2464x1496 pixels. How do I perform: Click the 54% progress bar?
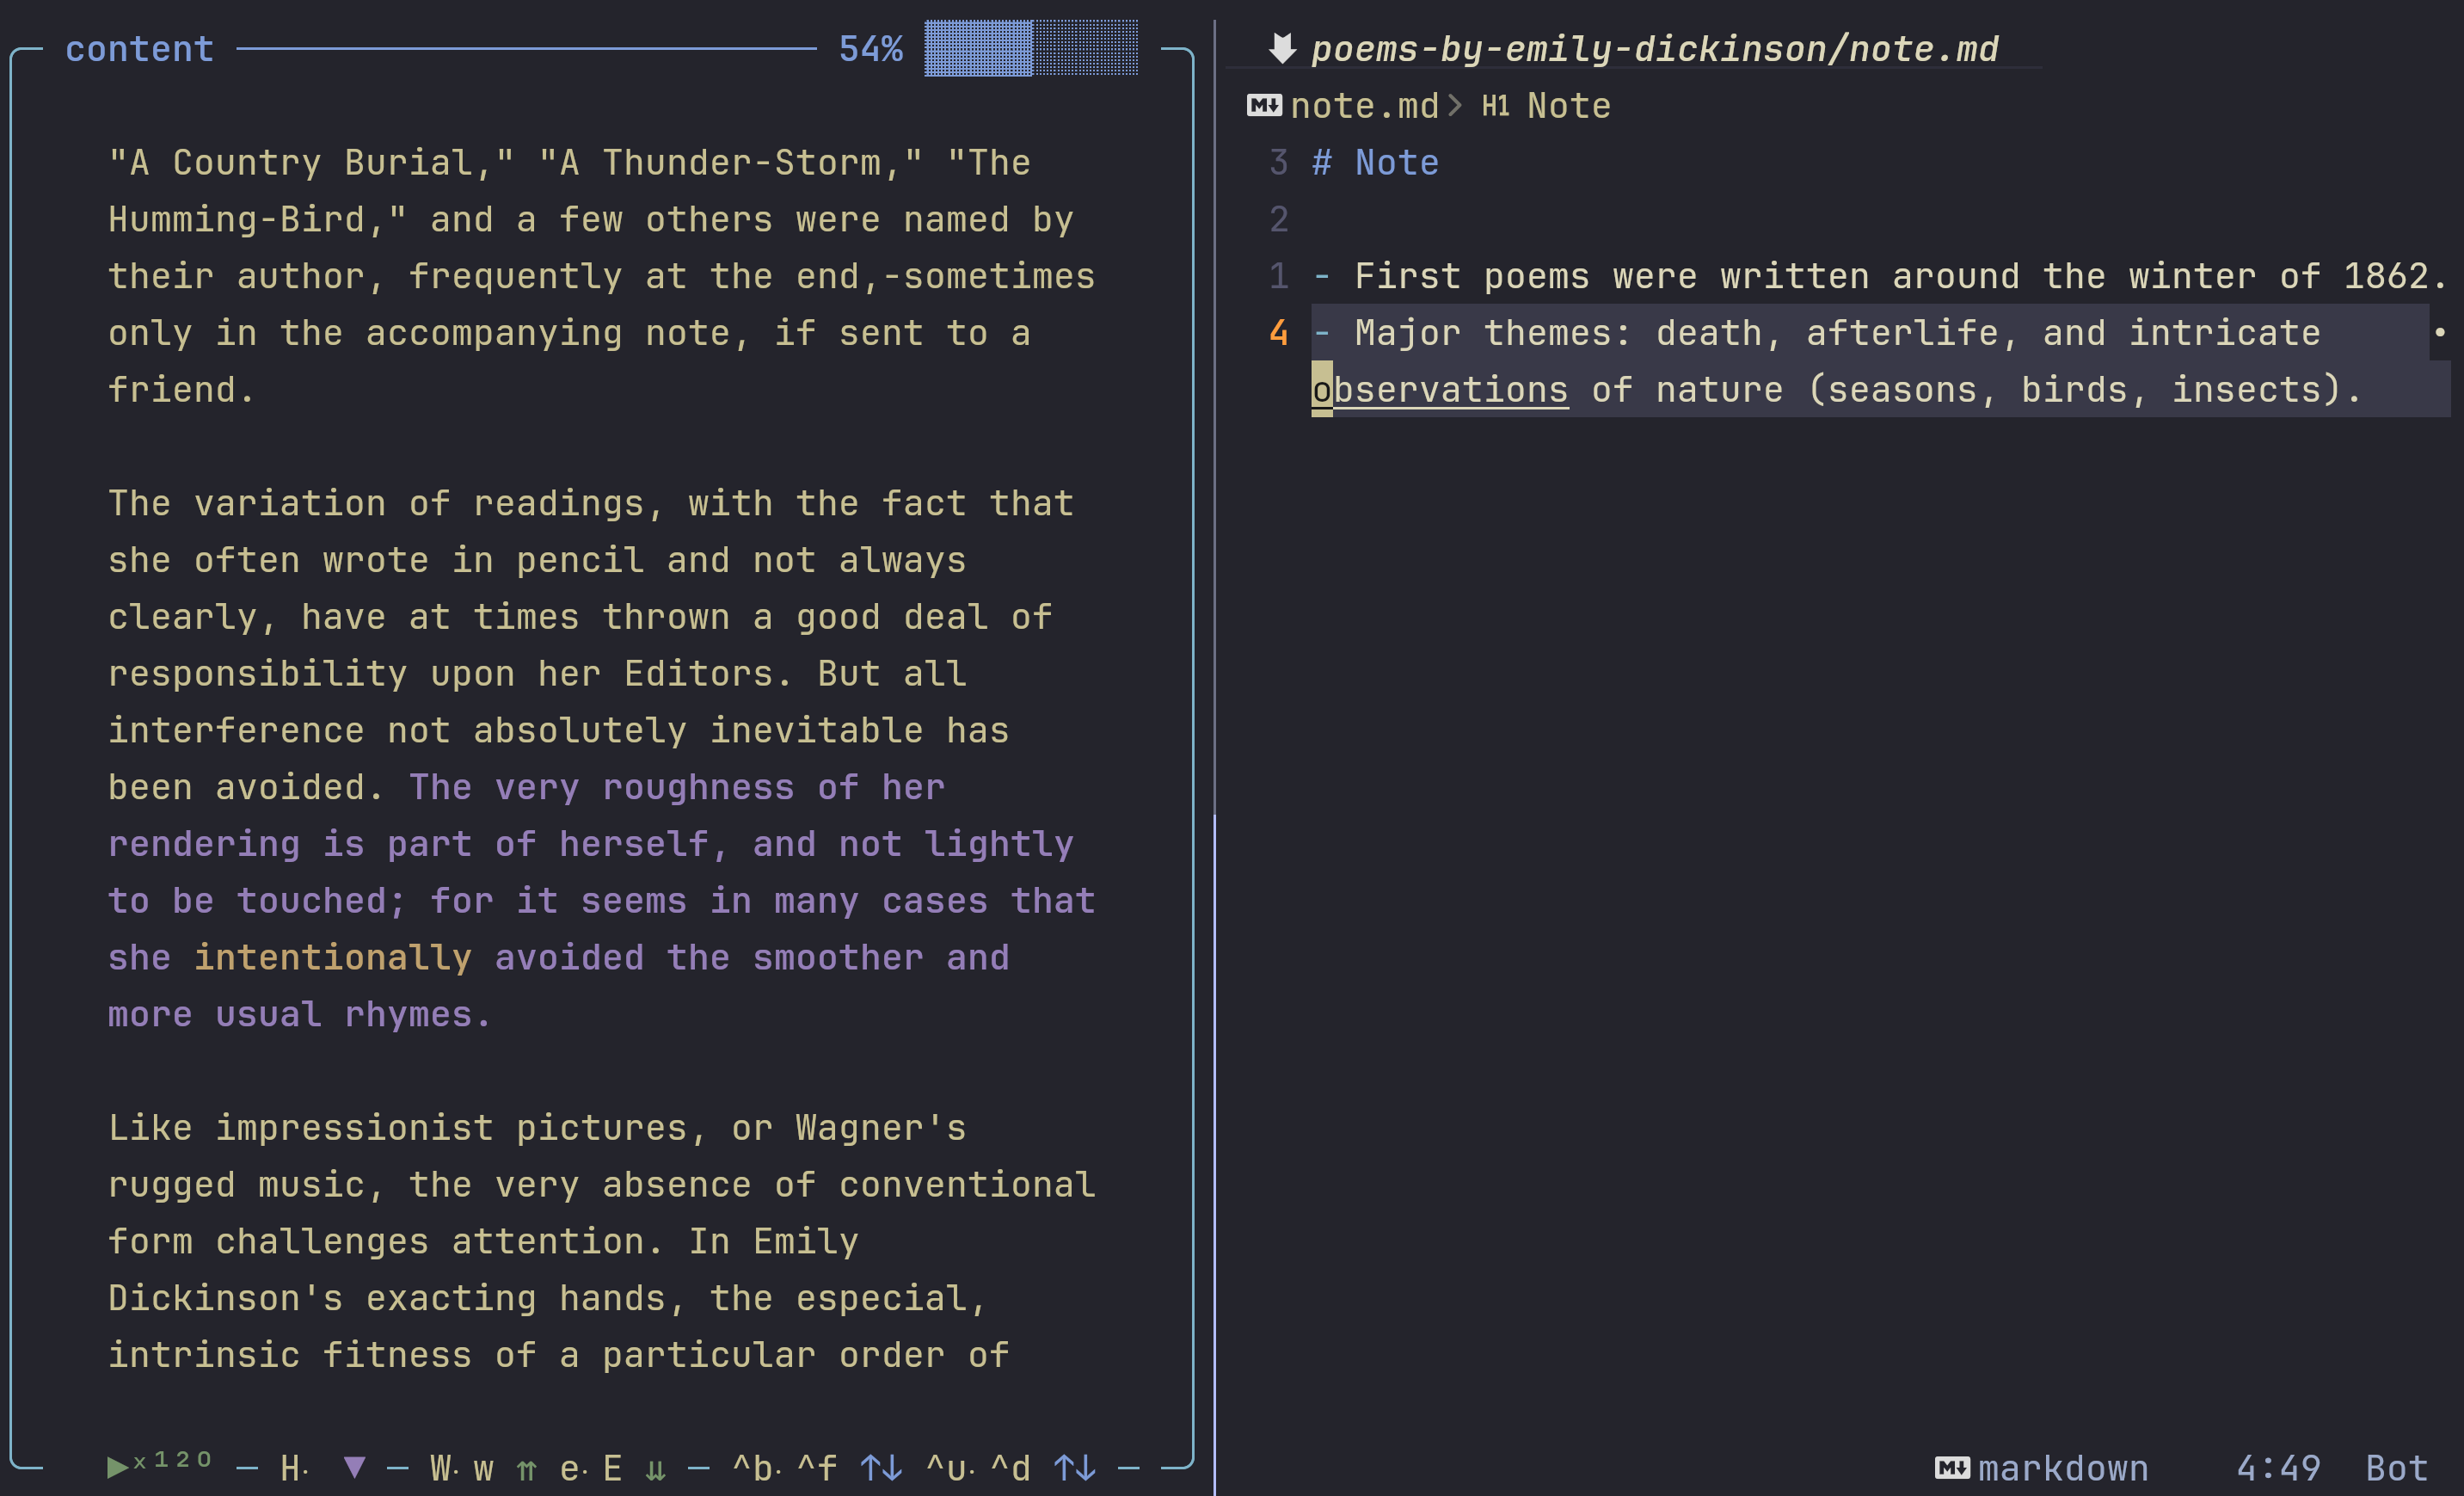pyautogui.click(x=1031, y=47)
